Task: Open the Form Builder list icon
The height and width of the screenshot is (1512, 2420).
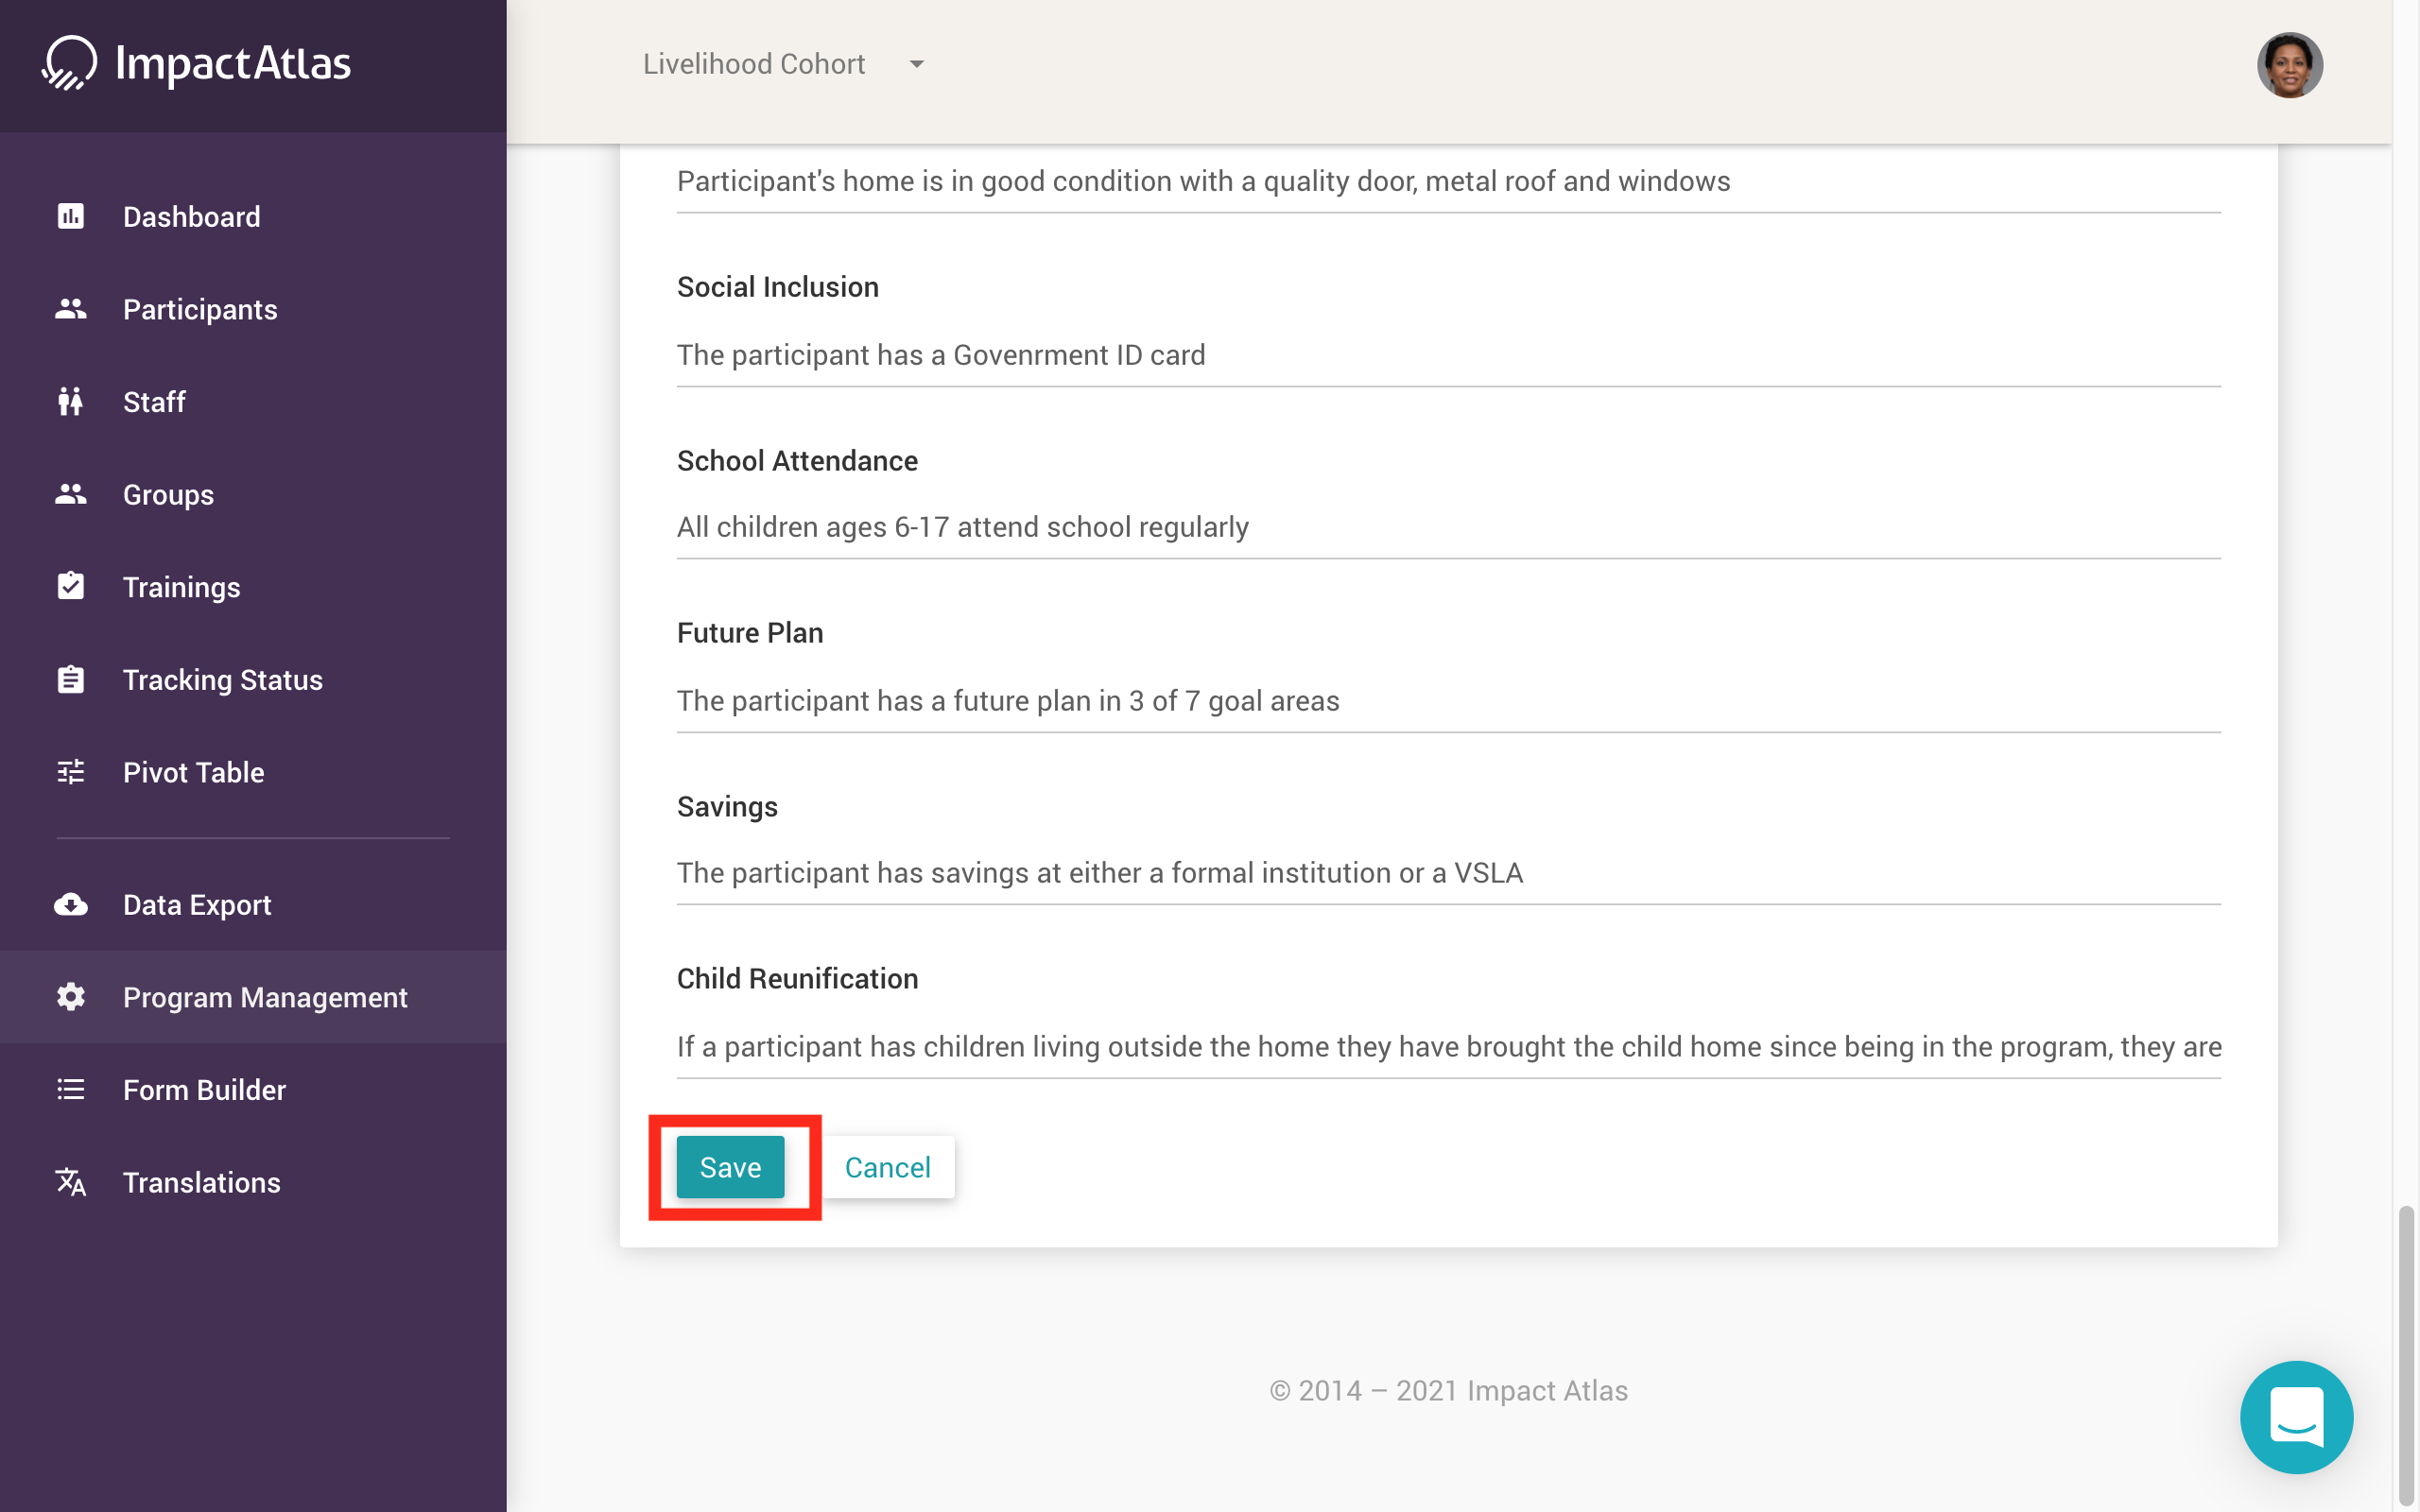Action: point(70,1089)
